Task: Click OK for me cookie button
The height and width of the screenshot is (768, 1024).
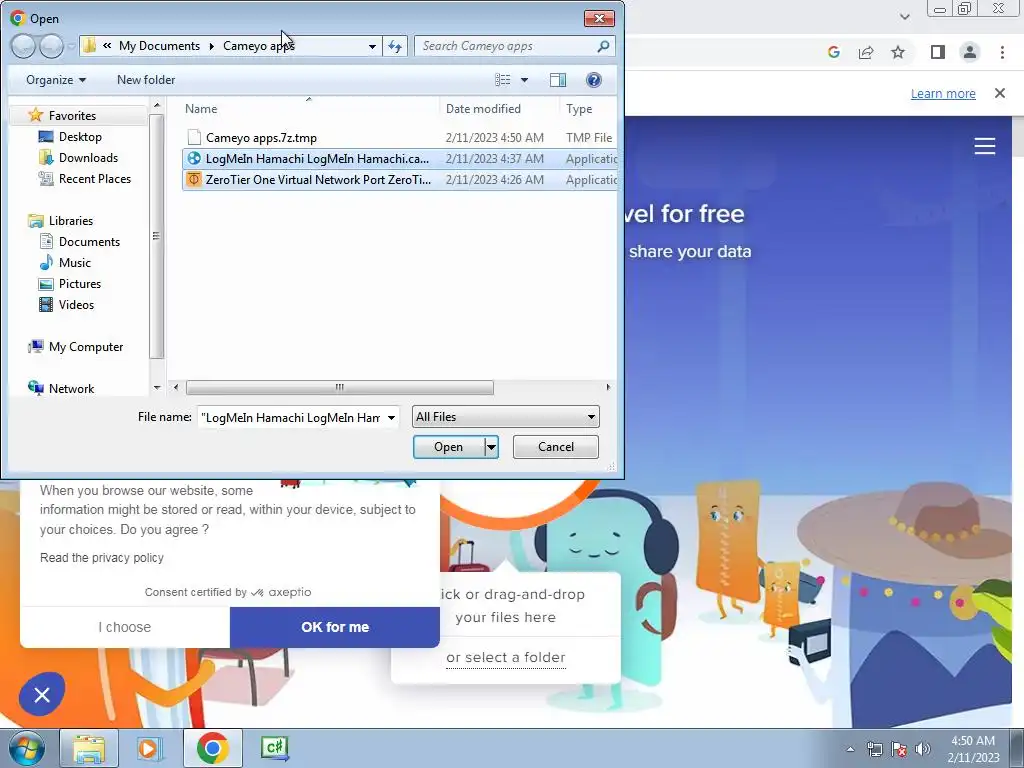Action: [335, 627]
